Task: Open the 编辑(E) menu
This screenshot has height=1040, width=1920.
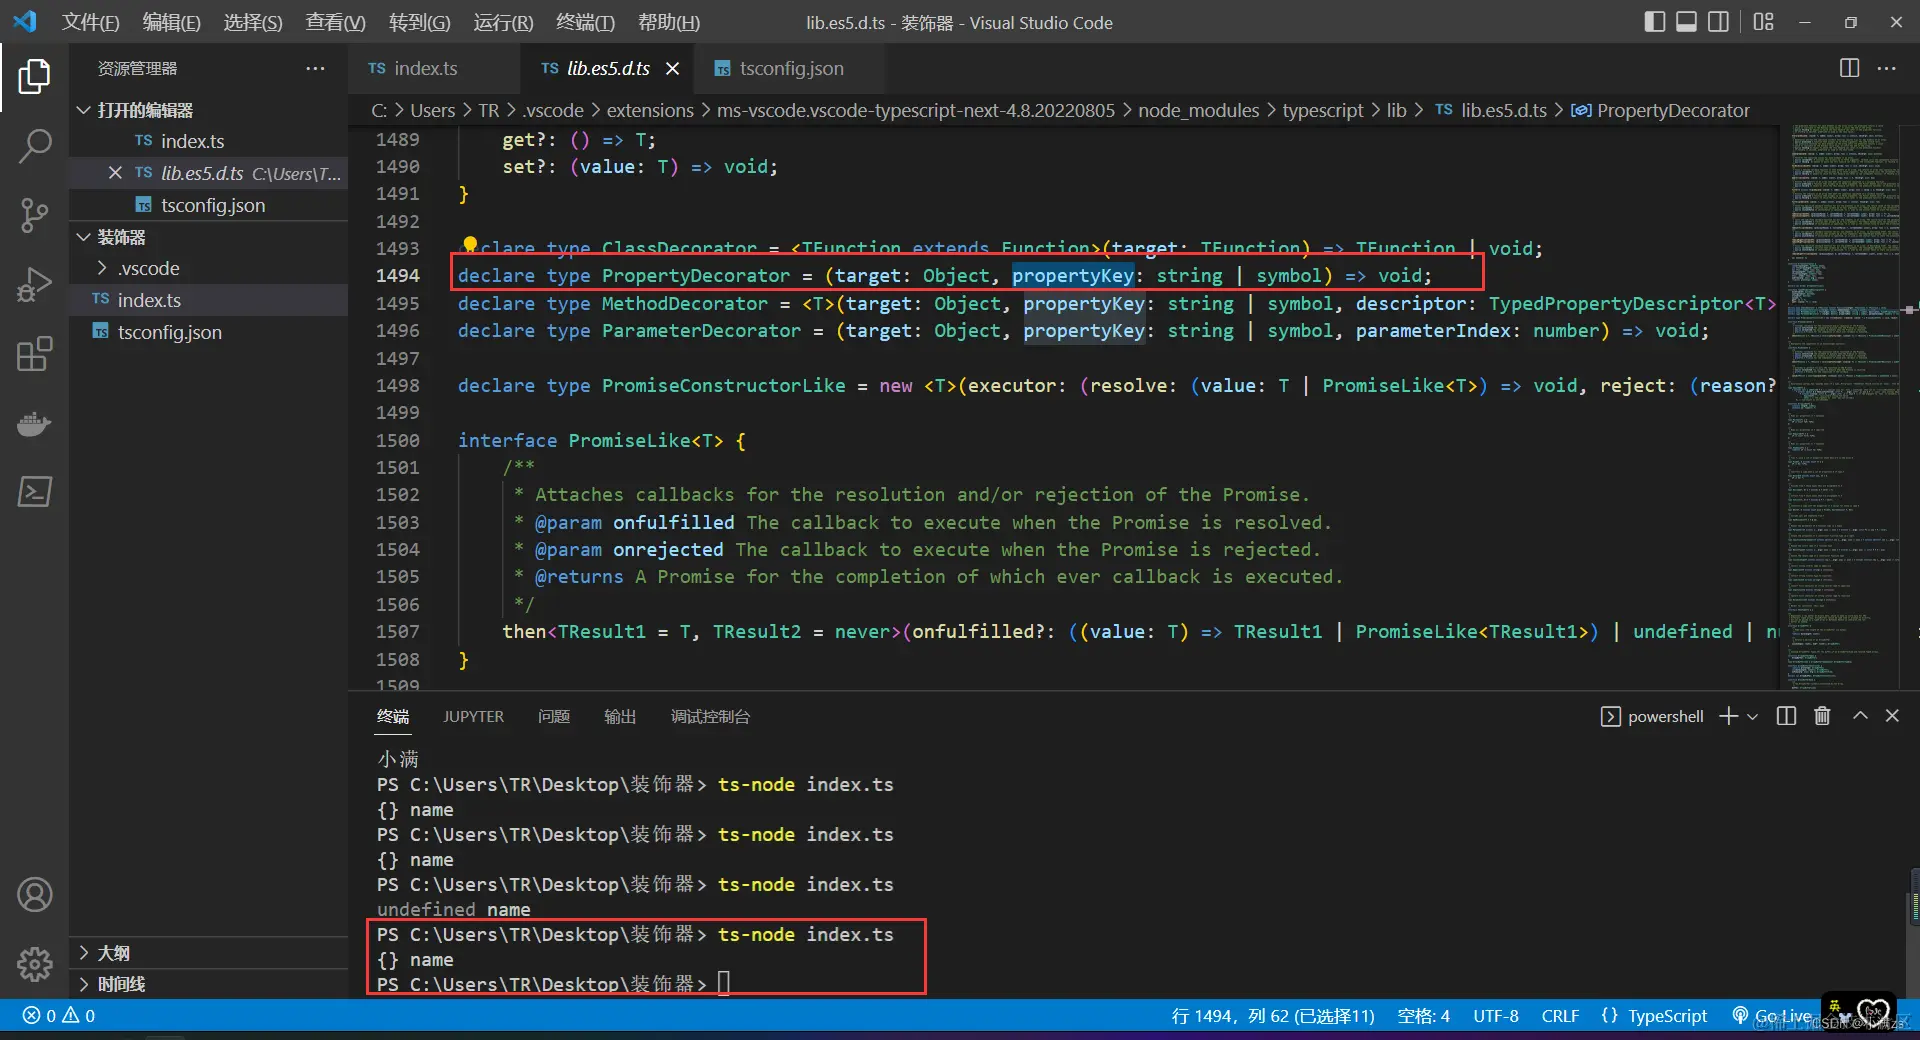Action: click(x=172, y=22)
